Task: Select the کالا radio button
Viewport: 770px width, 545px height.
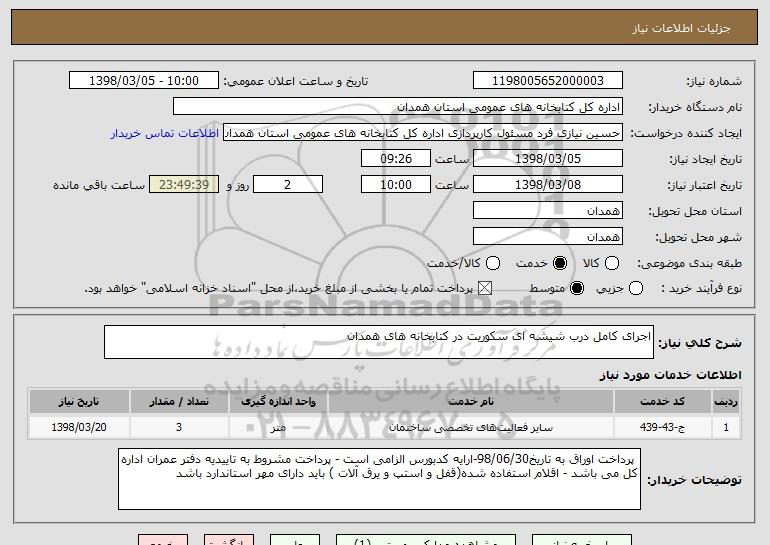Action: coord(612,263)
